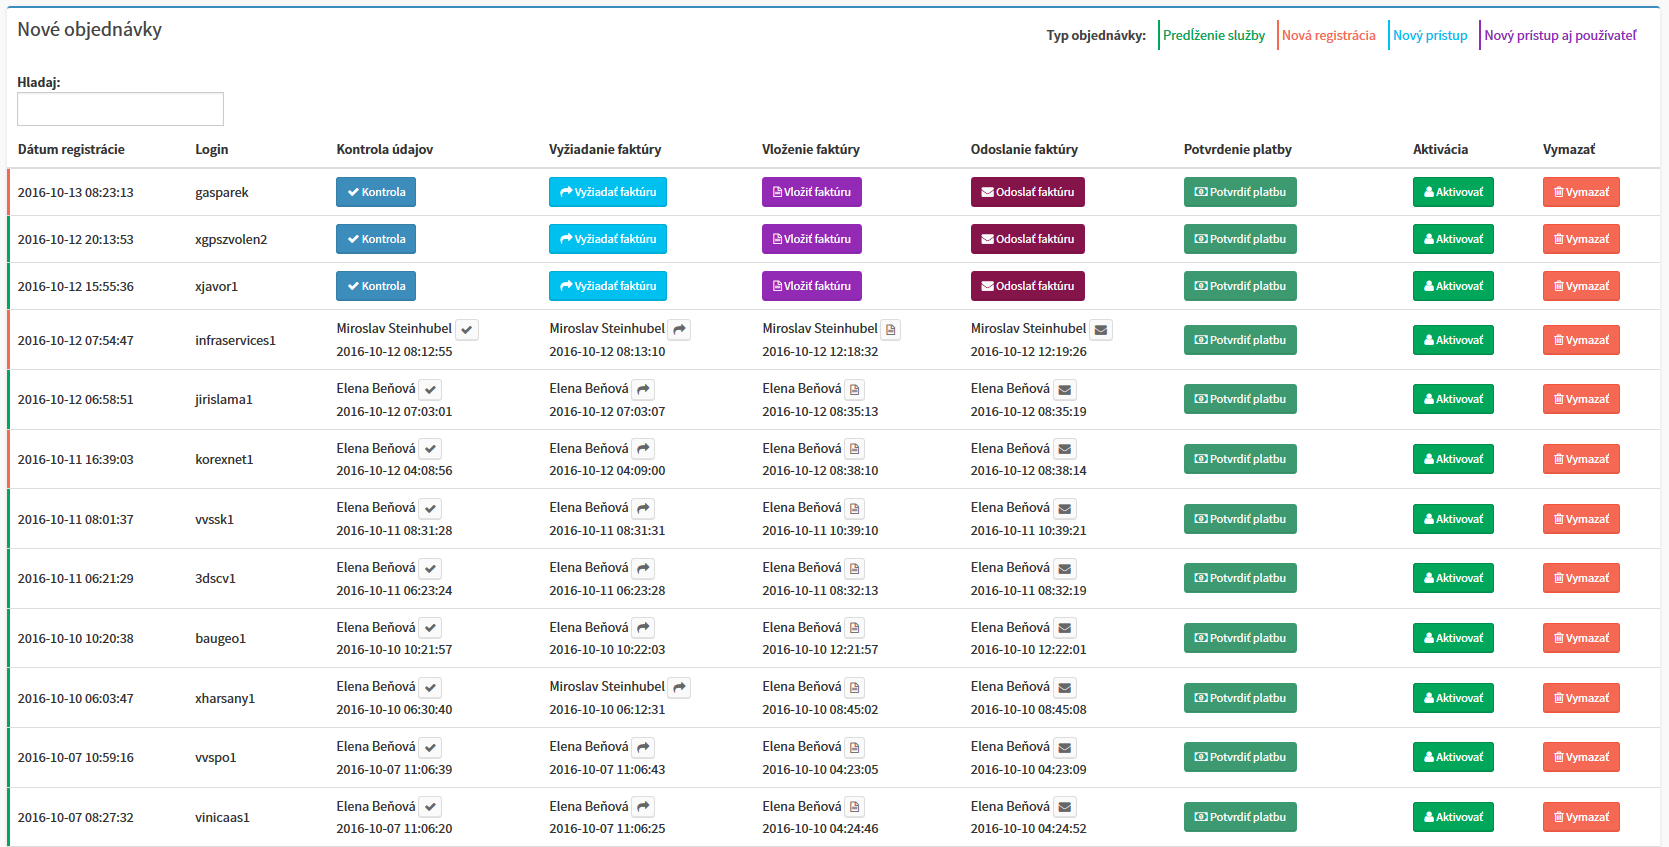Select Nový prístup order type legend
This screenshot has width=1669, height=847.
click(x=1430, y=35)
